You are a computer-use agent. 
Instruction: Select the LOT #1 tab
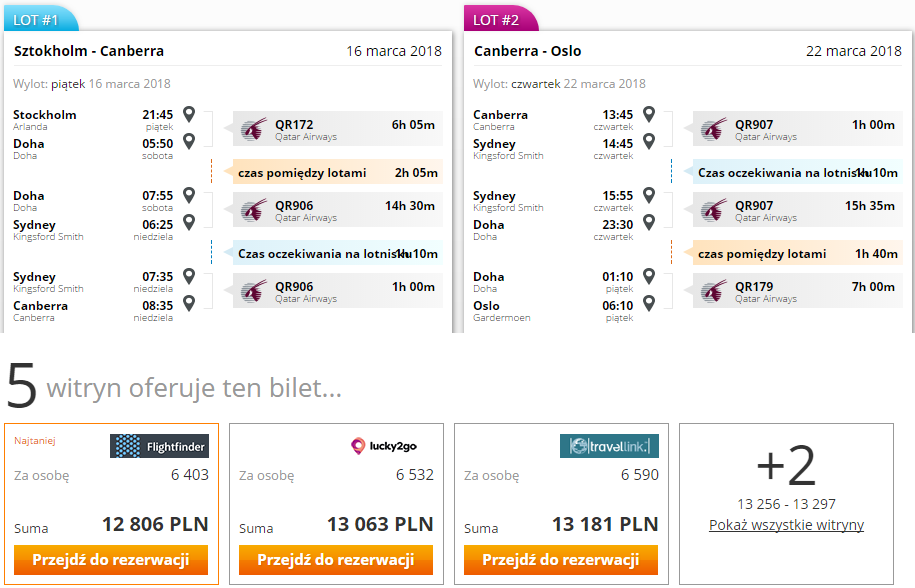pyautogui.click(x=39, y=19)
